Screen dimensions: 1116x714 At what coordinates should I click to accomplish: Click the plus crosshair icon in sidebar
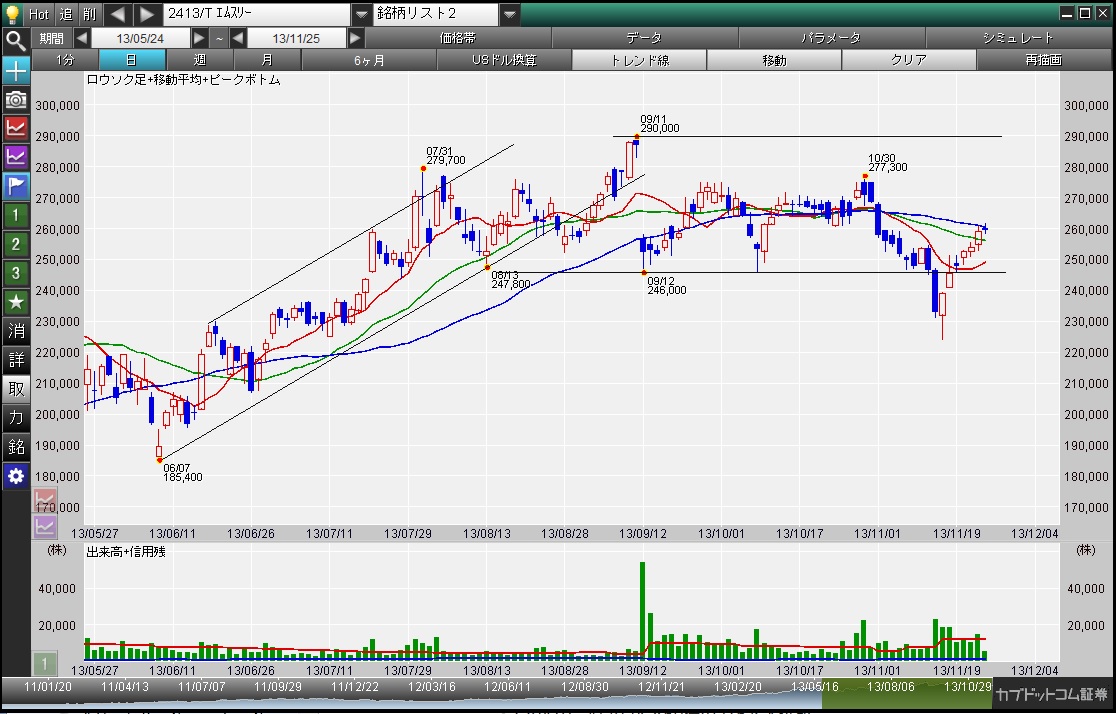pos(16,71)
